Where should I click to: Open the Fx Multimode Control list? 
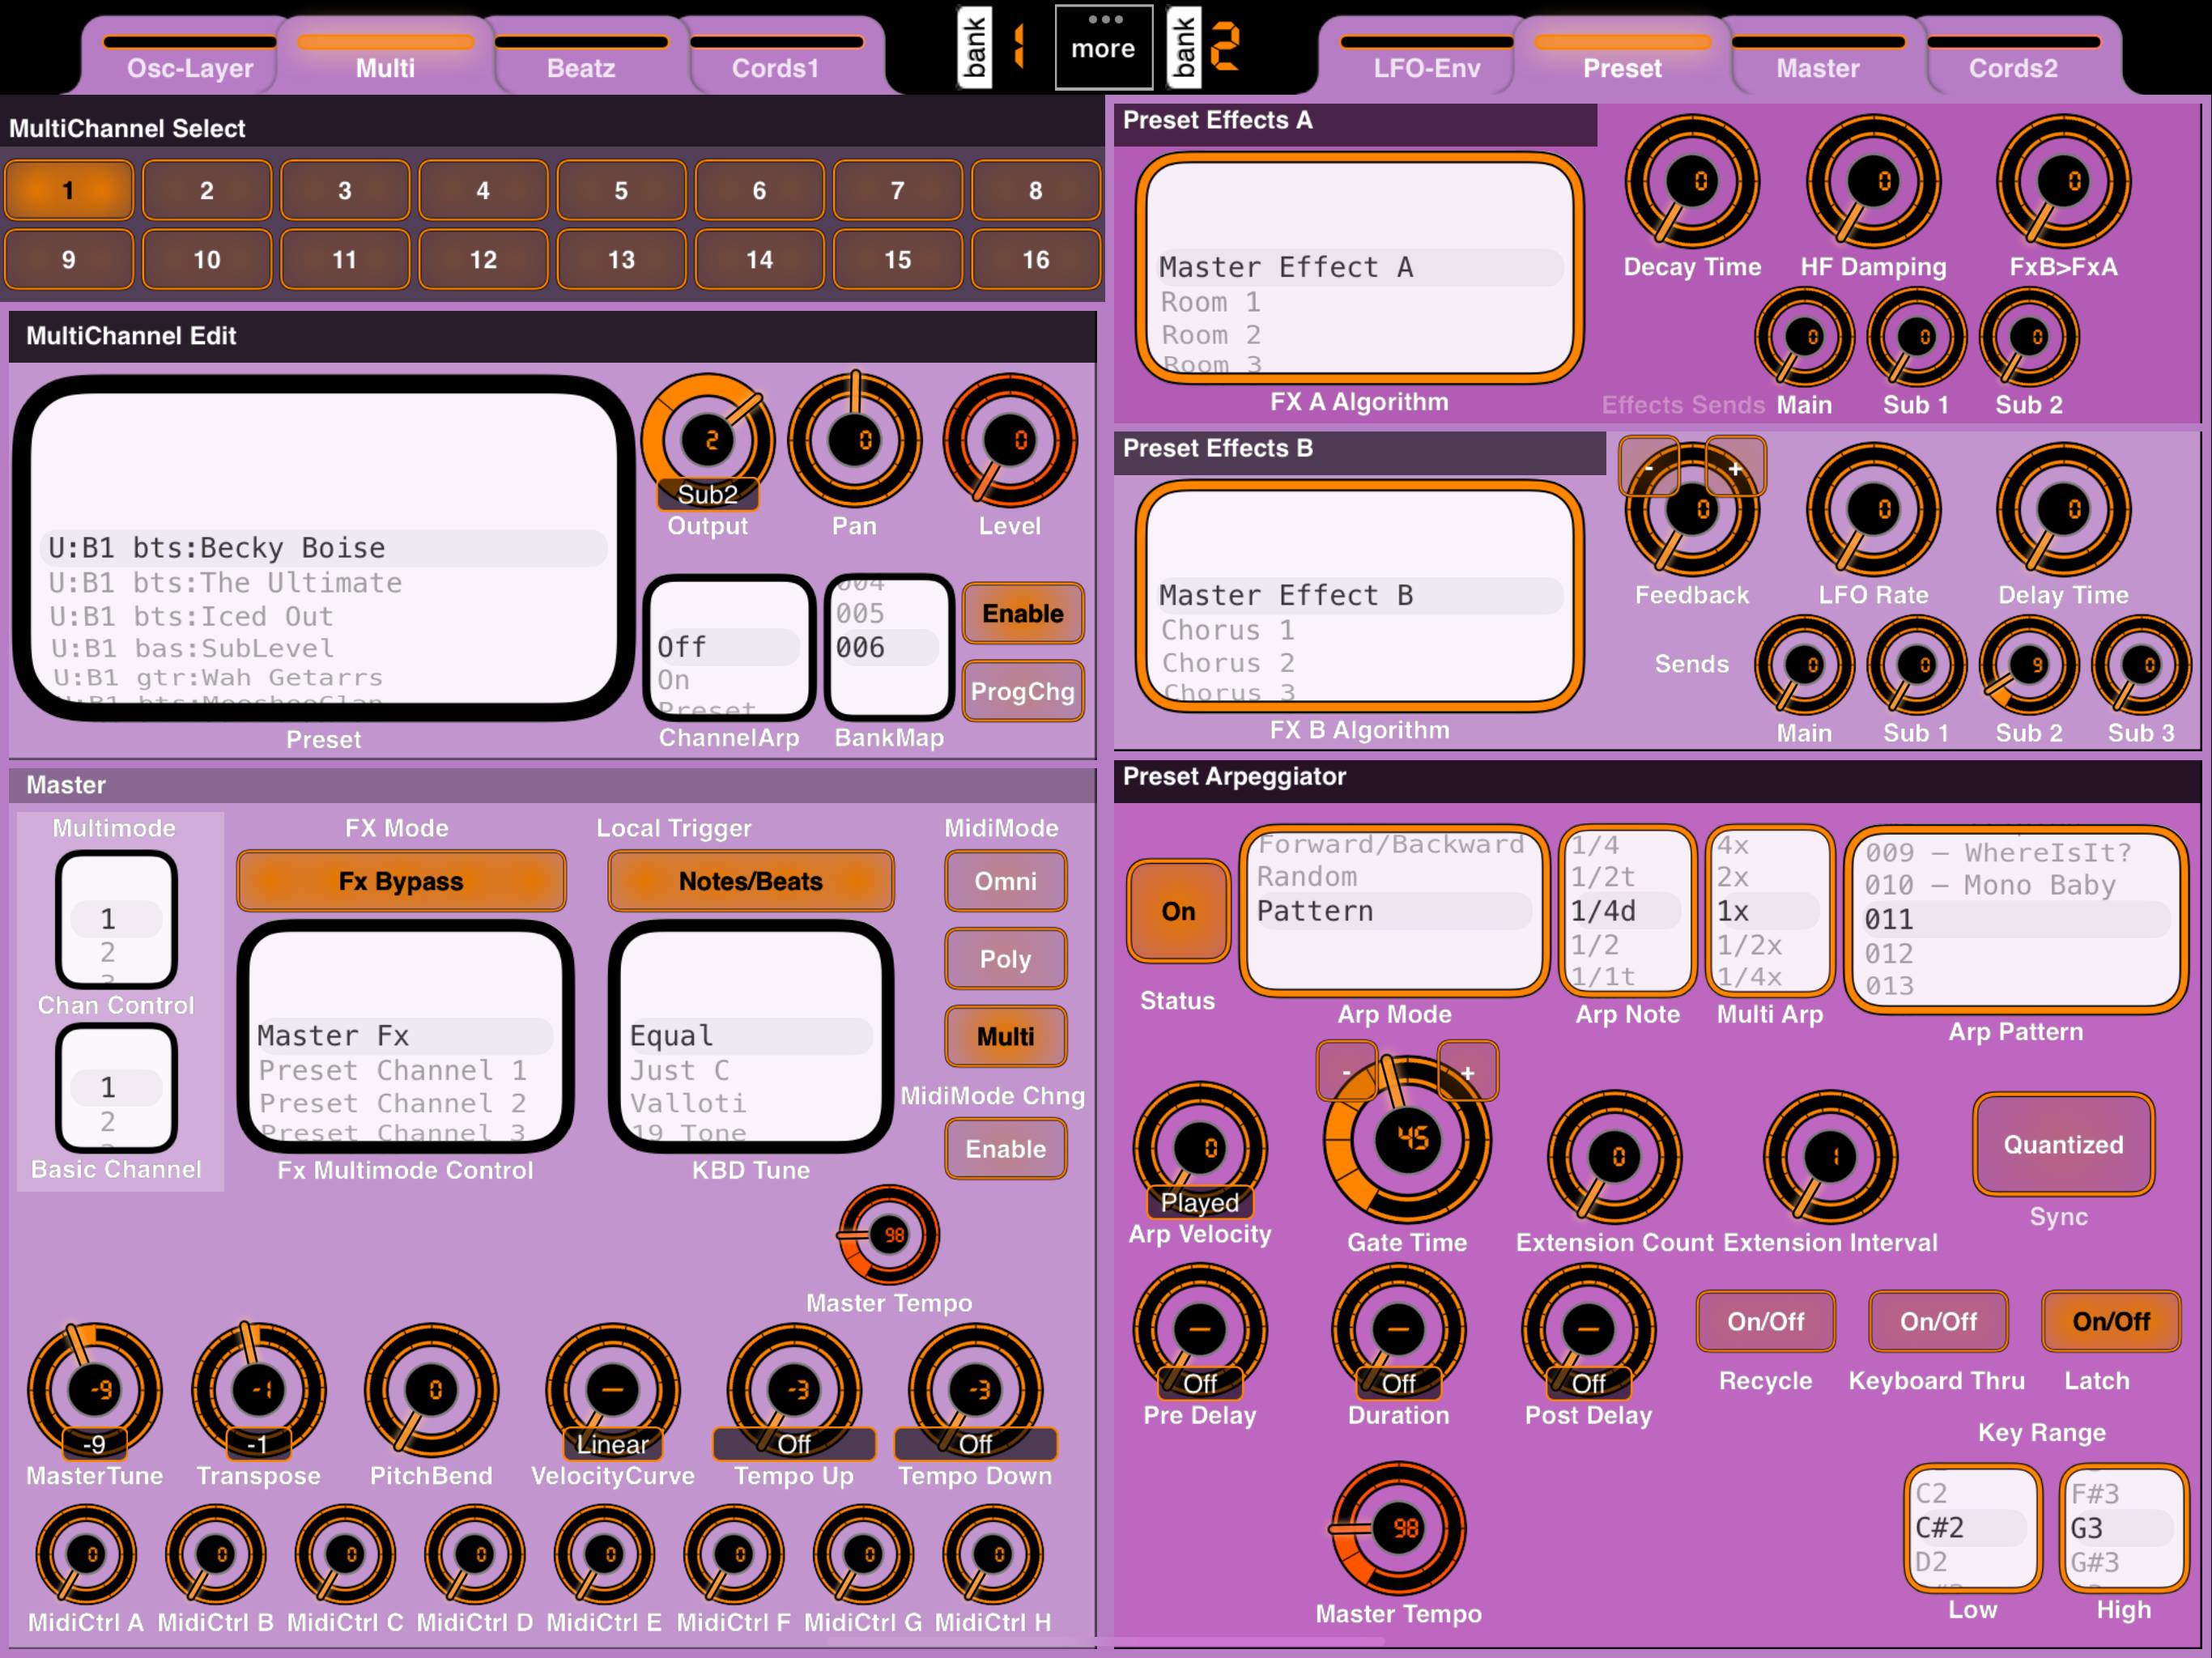pos(405,1036)
